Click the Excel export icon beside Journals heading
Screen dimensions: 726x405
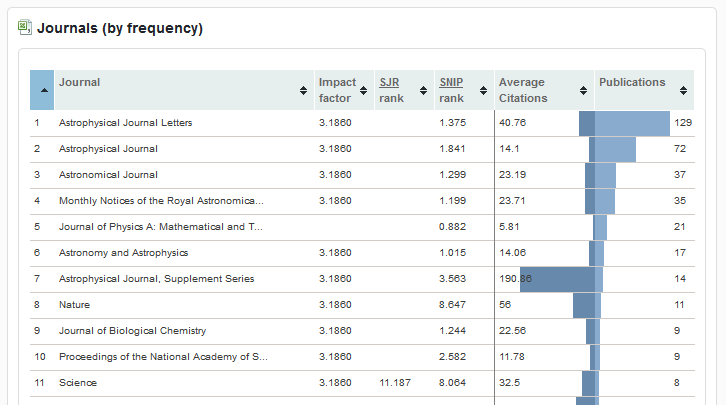[25, 28]
